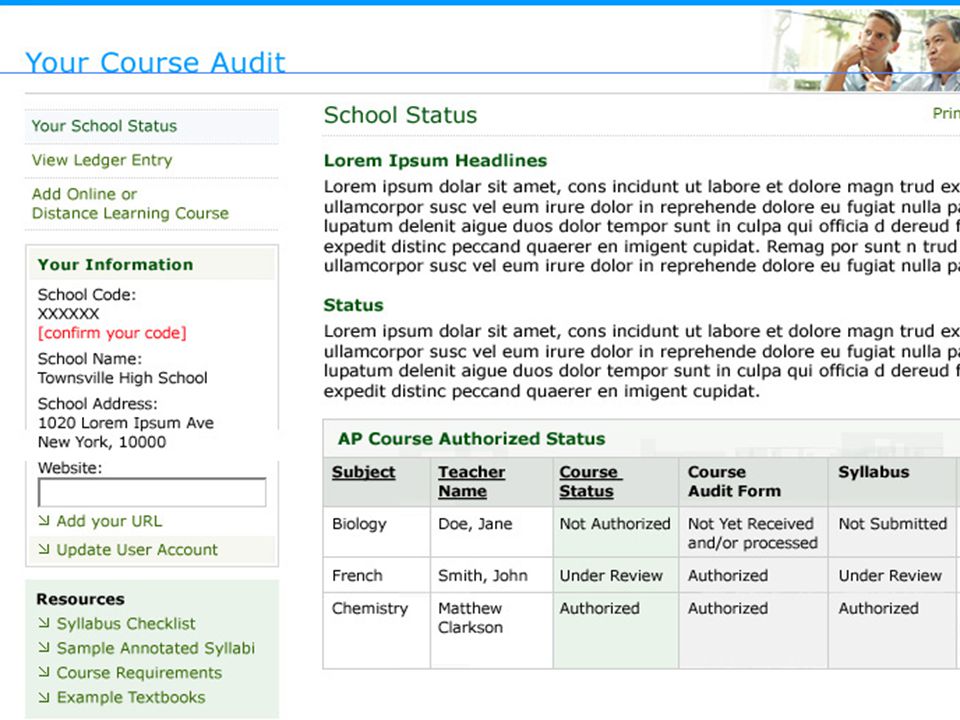Sort the table by Subject column

(364, 472)
